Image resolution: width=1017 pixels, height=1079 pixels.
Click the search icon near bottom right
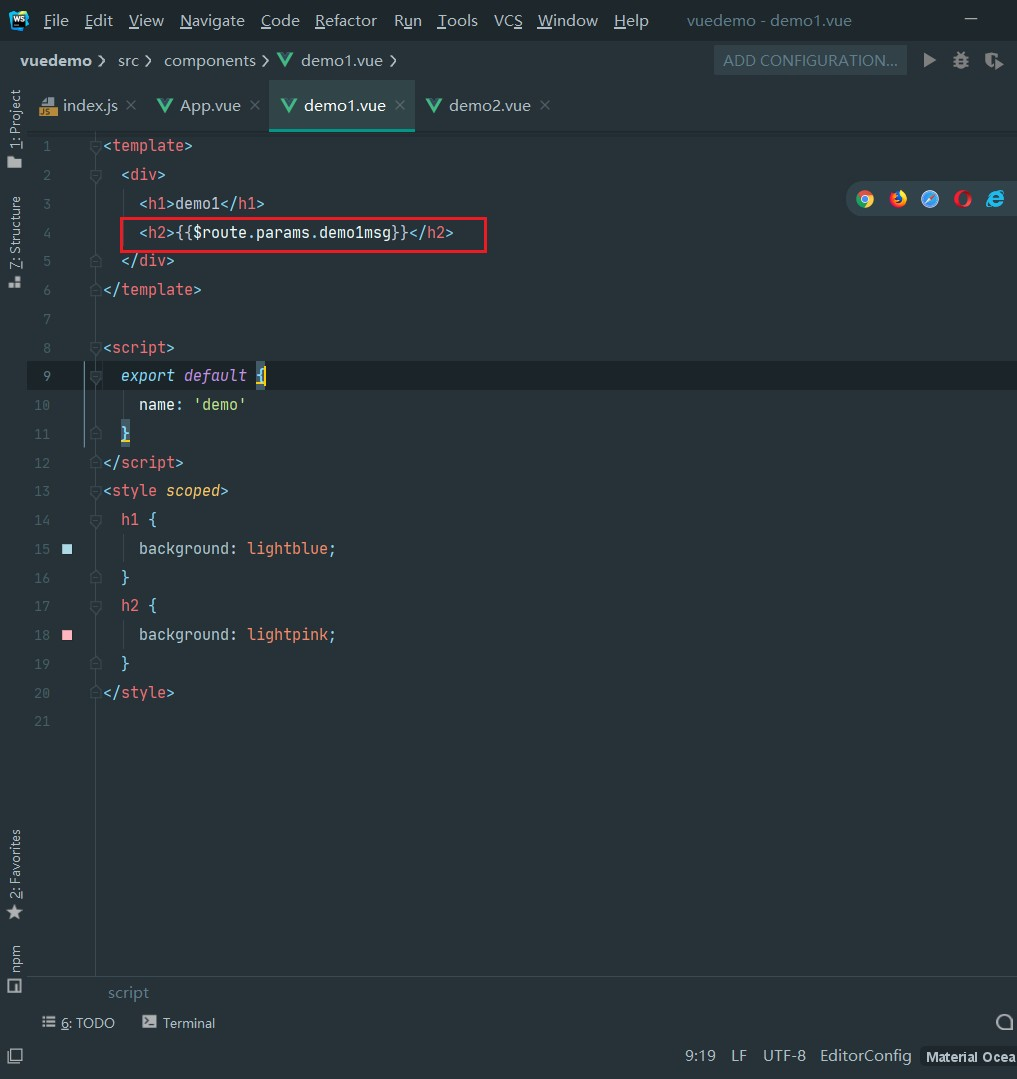(1005, 1023)
